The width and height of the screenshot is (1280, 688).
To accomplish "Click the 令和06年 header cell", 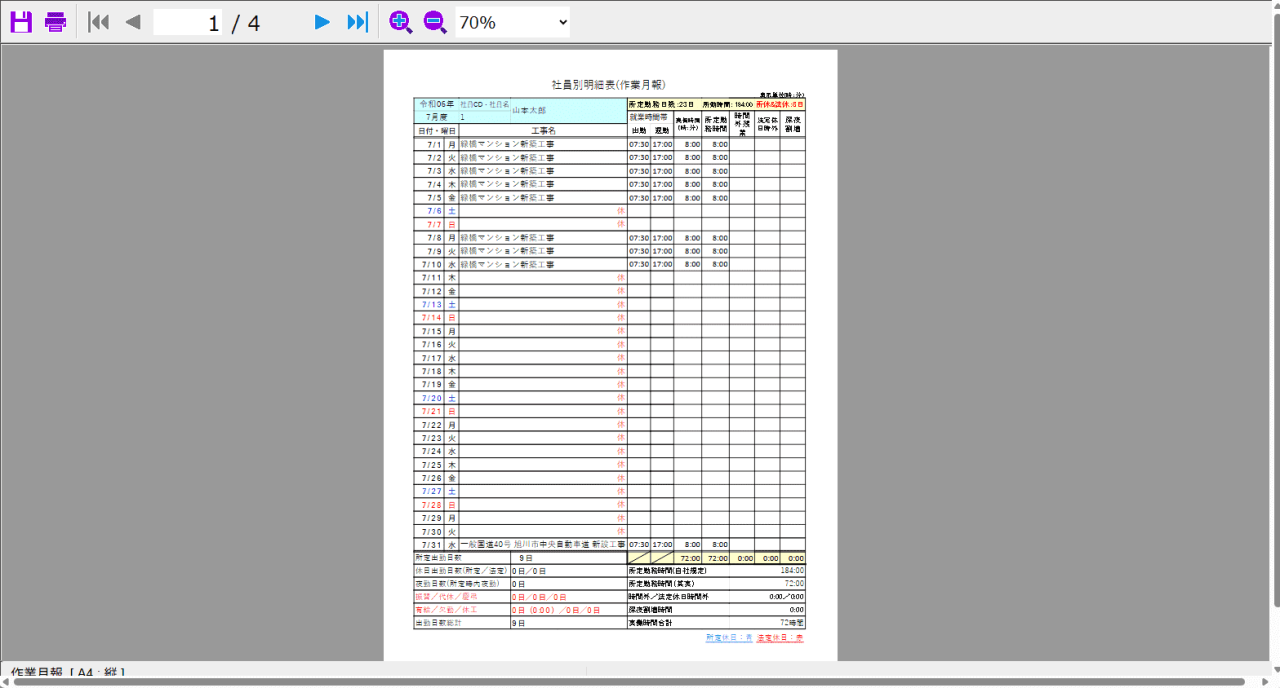I will pos(436,104).
